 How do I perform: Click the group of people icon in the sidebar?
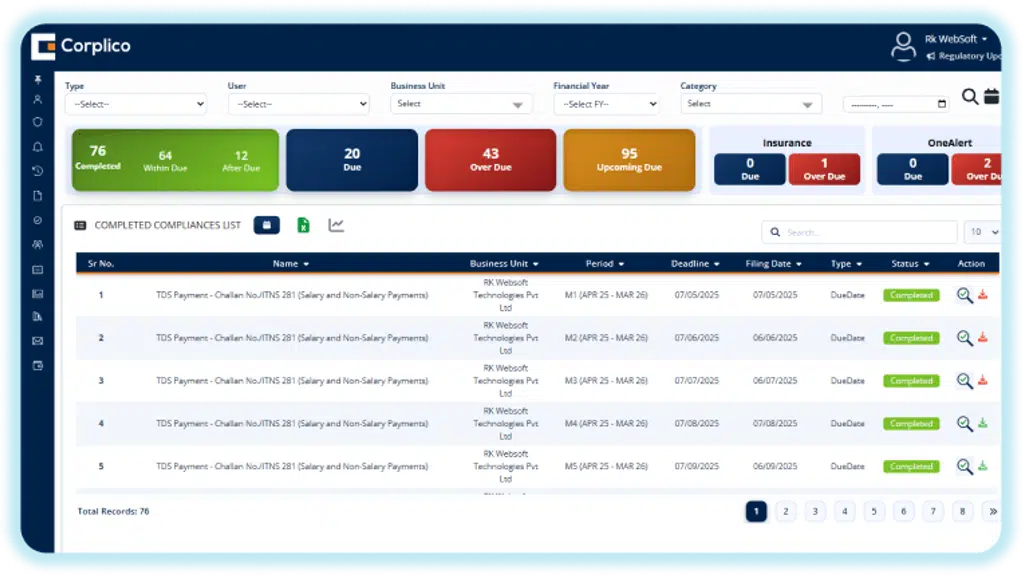click(38, 245)
